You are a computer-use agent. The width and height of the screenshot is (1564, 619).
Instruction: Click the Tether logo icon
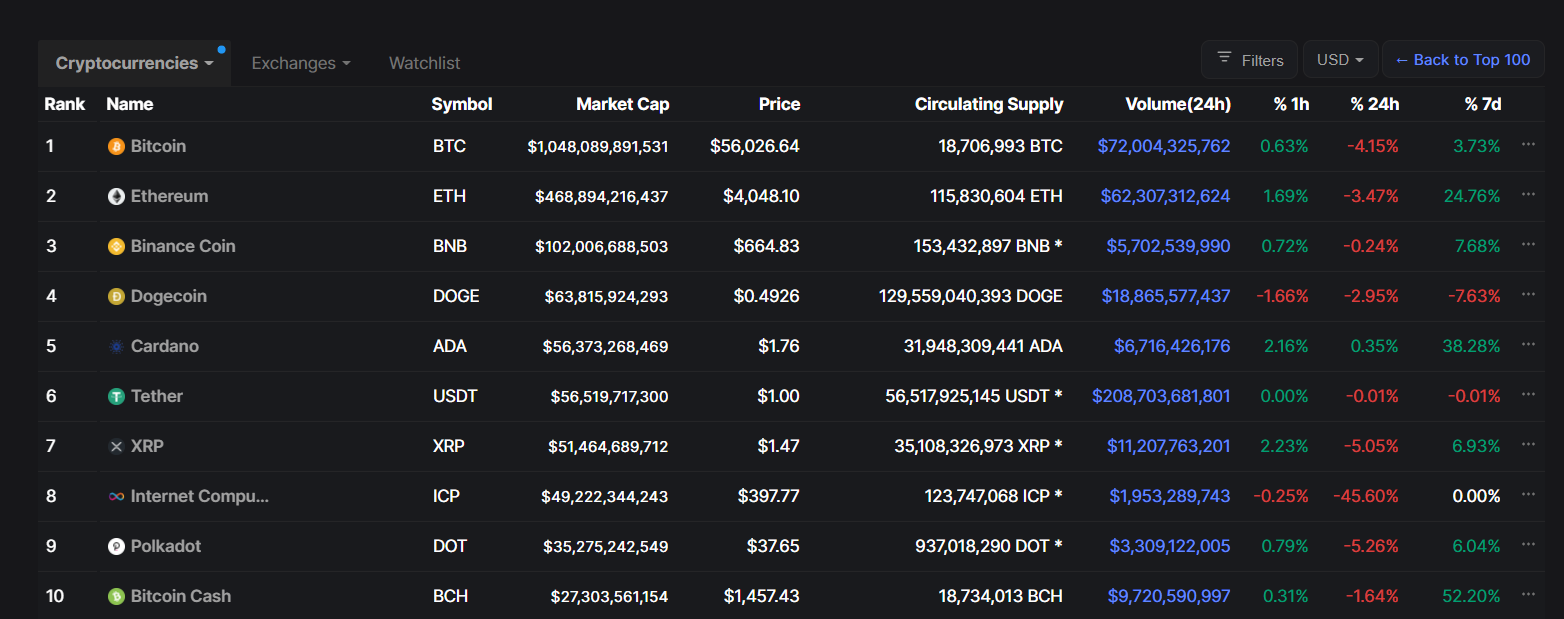click(x=116, y=396)
